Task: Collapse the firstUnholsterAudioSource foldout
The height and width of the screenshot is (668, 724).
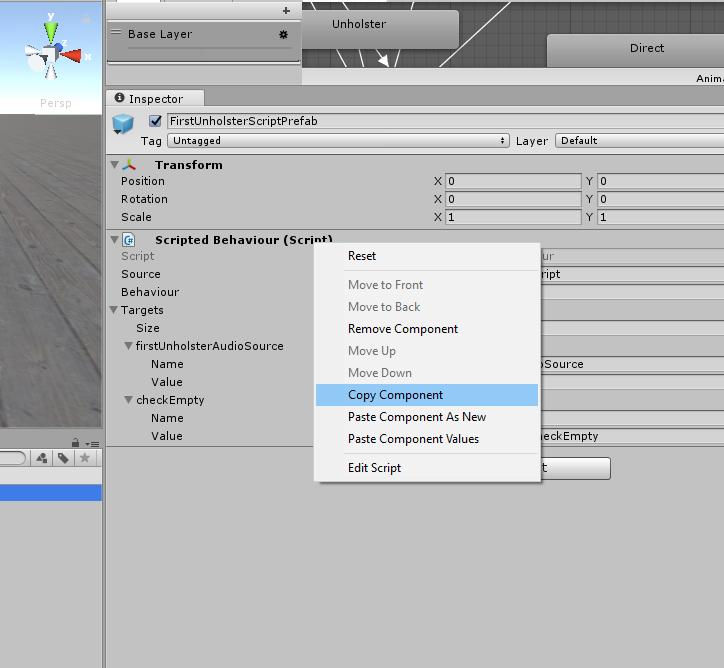Action: pyautogui.click(x=128, y=346)
